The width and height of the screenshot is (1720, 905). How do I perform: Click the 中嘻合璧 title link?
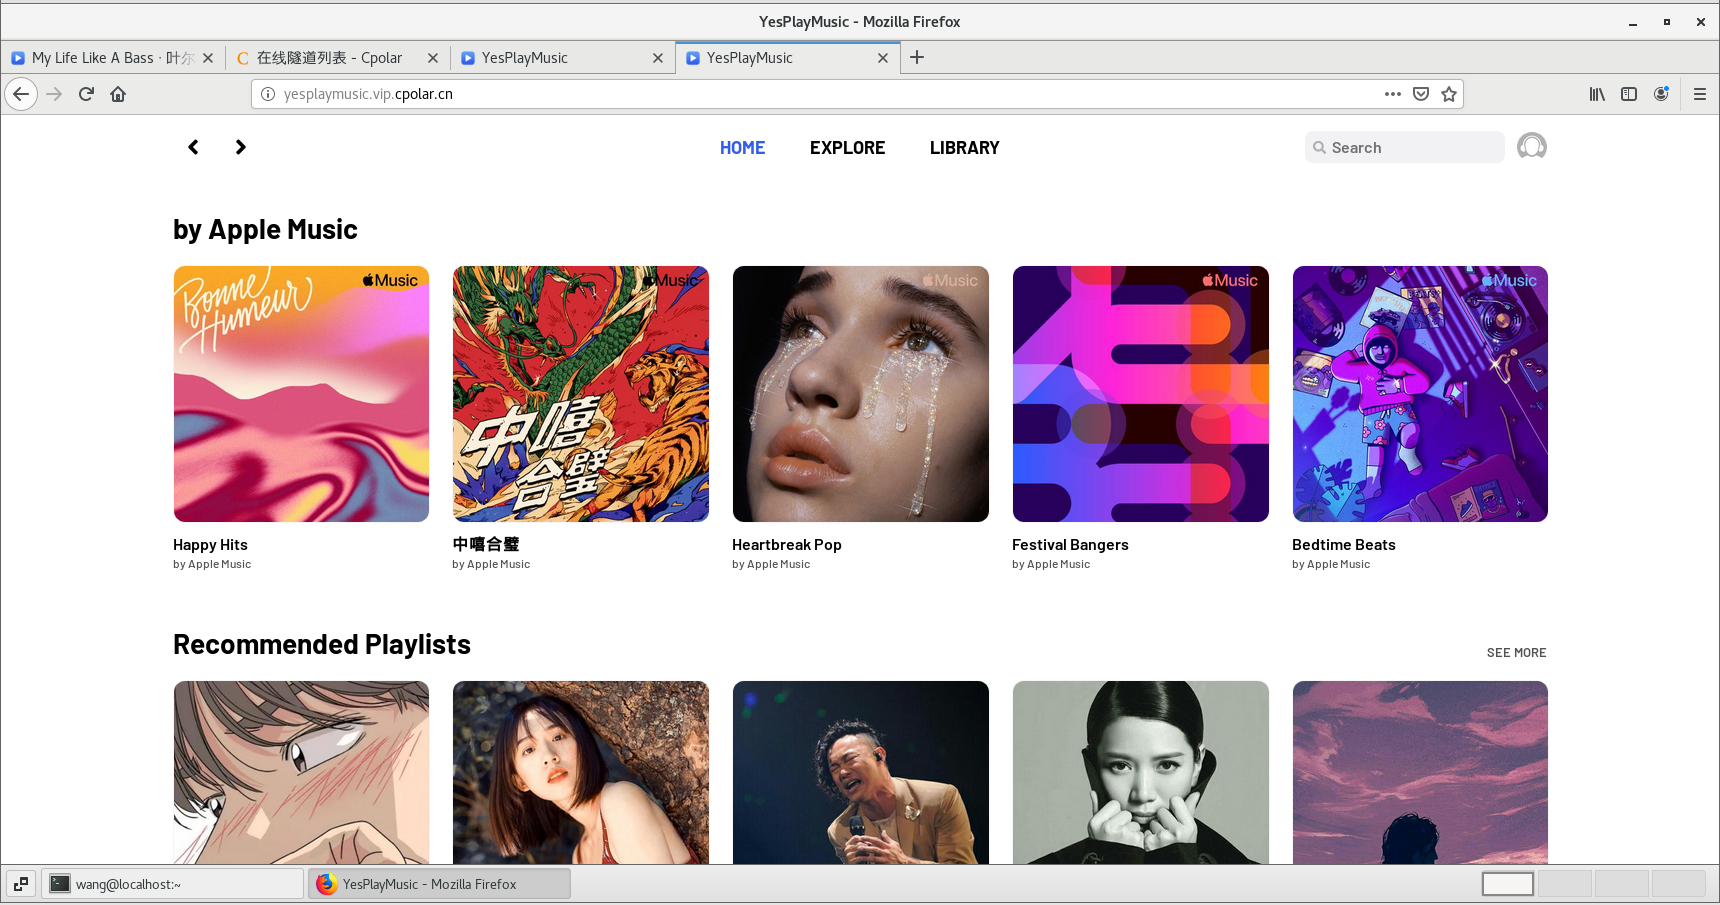486,545
